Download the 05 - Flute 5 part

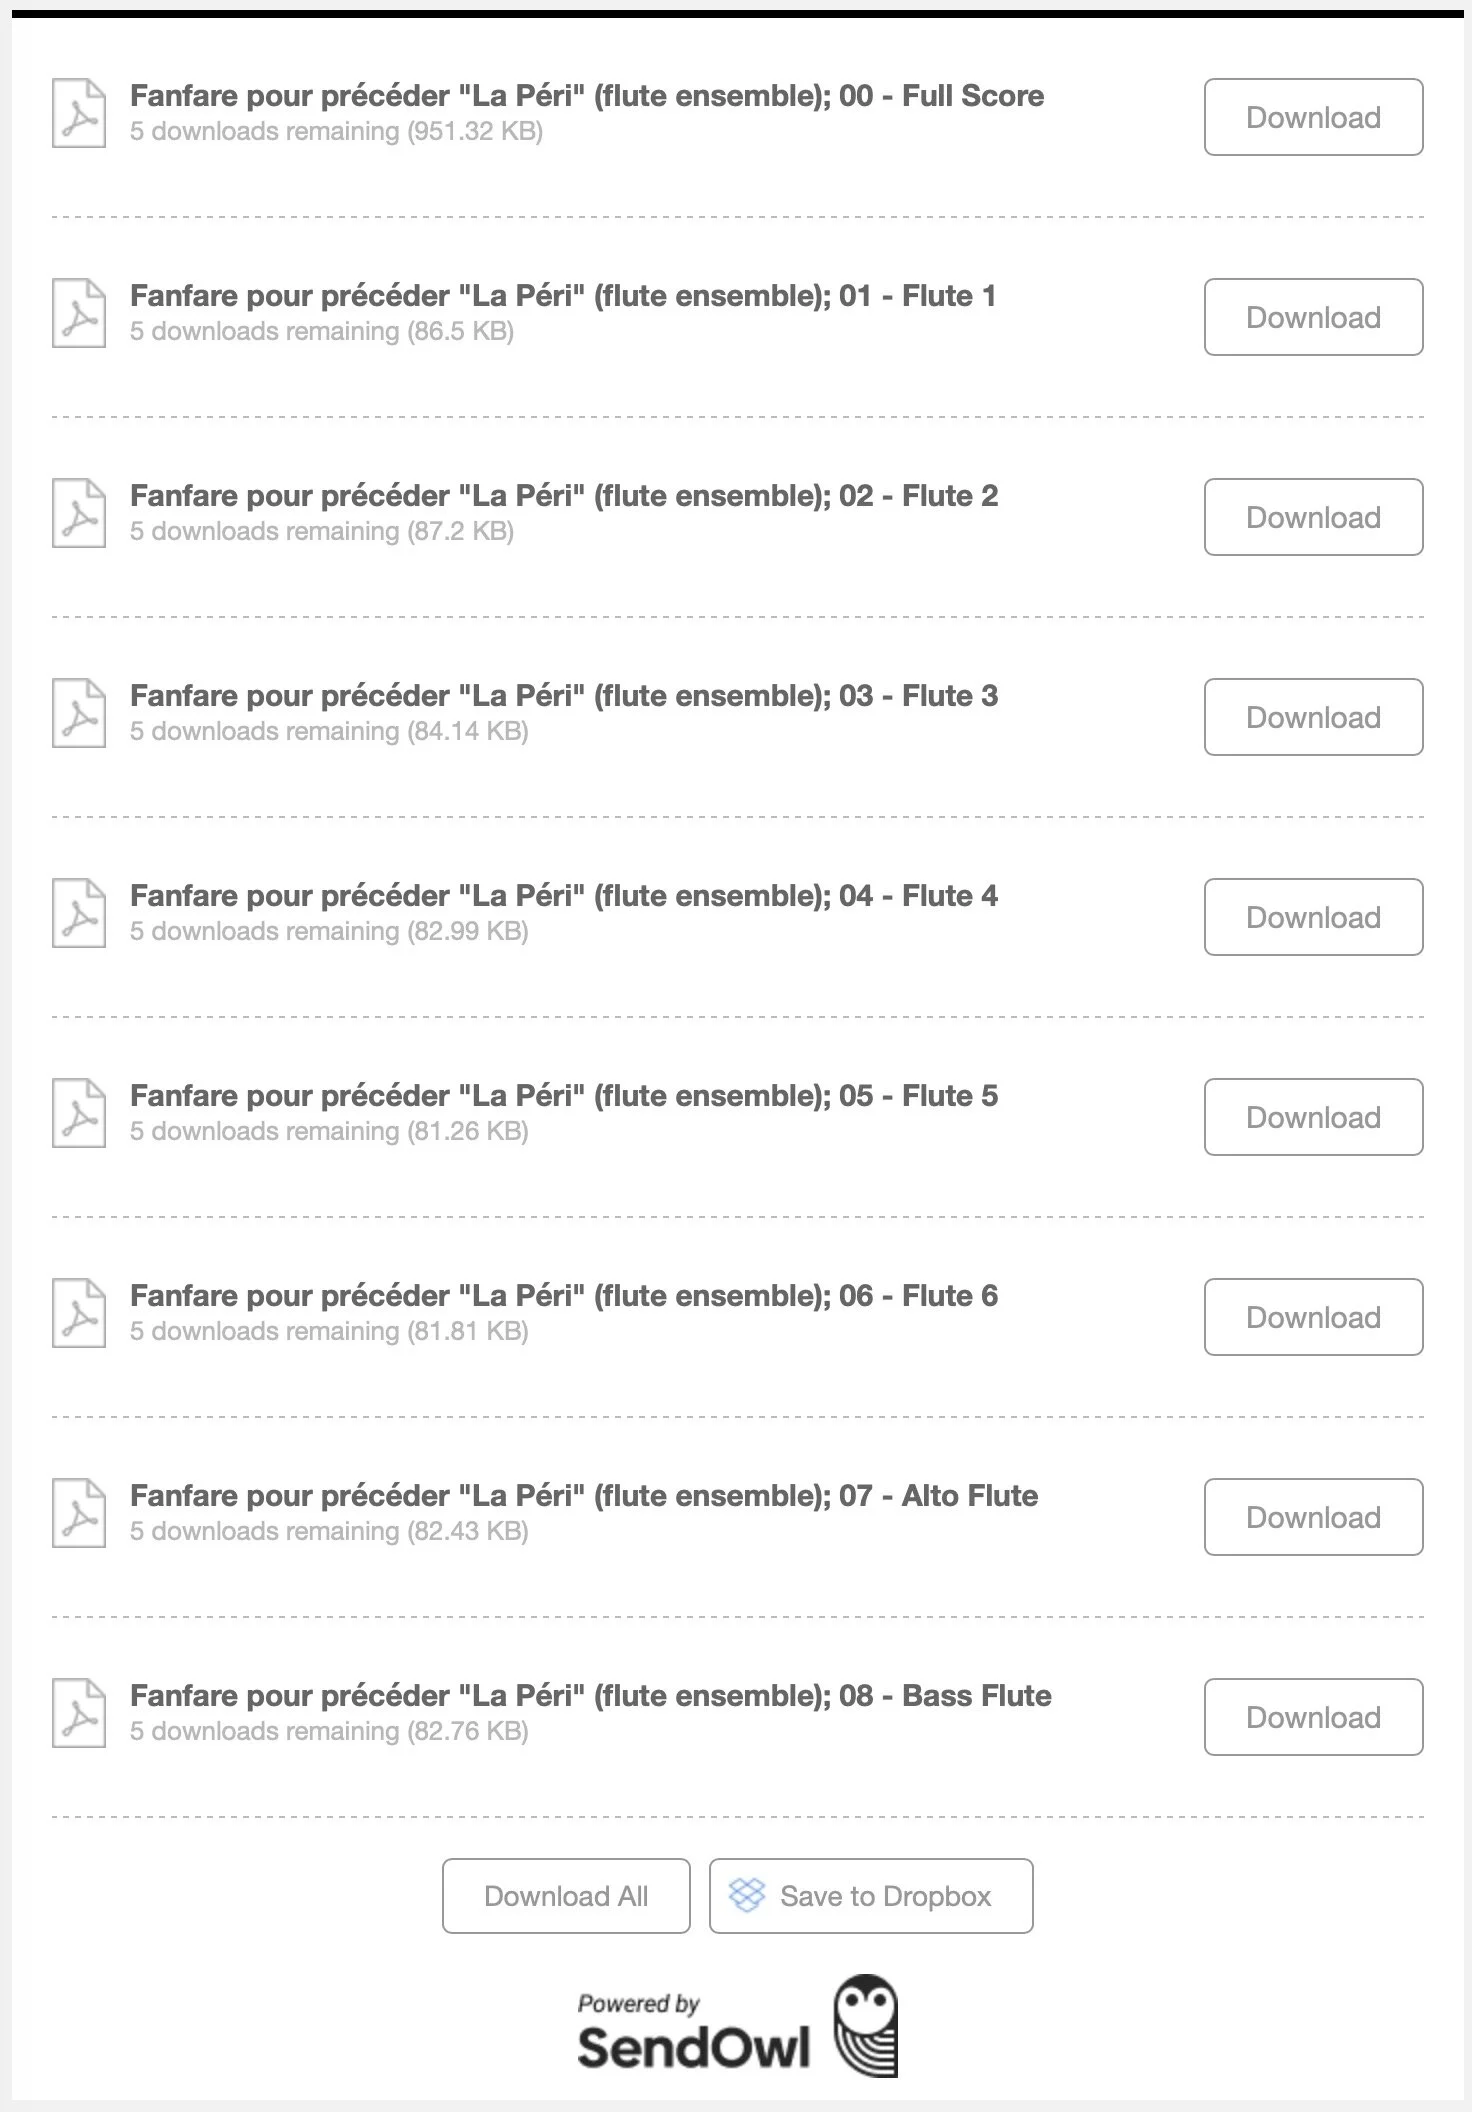click(1313, 1117)
